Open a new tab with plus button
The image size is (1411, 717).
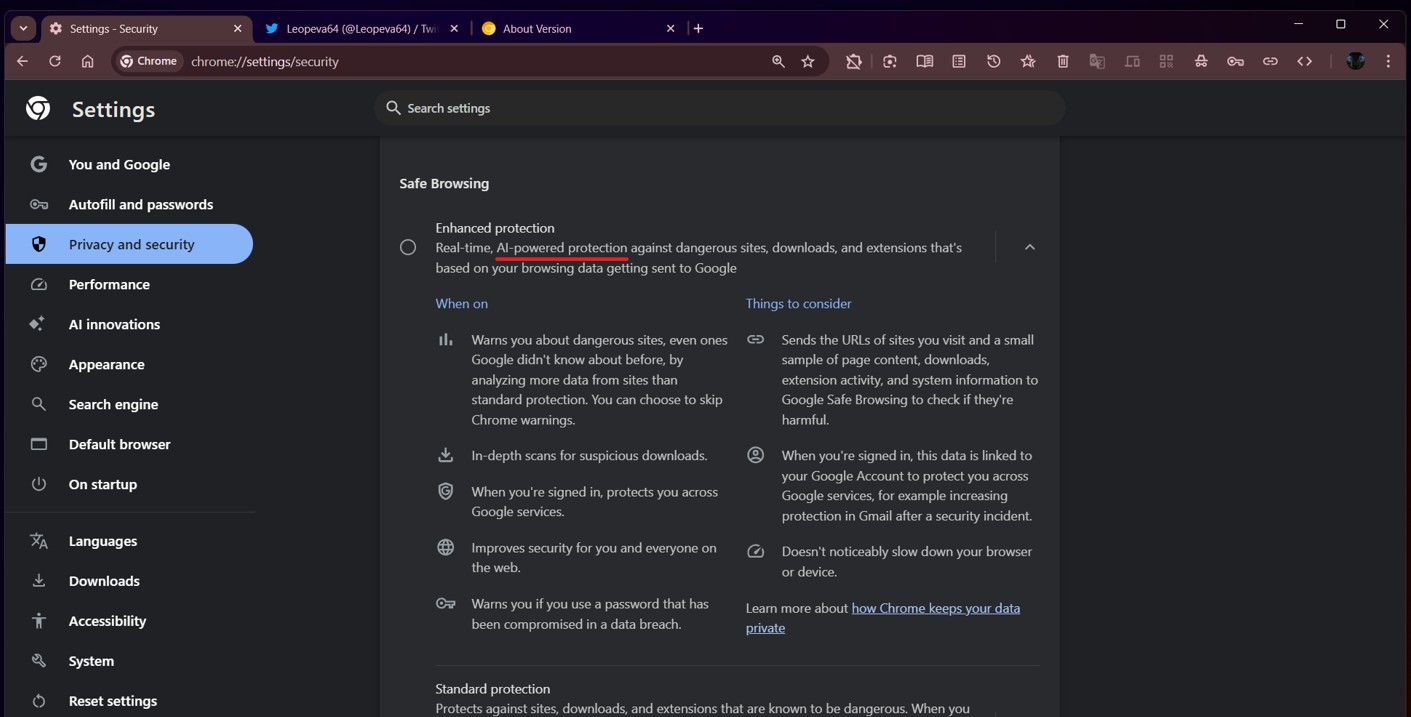698,28
